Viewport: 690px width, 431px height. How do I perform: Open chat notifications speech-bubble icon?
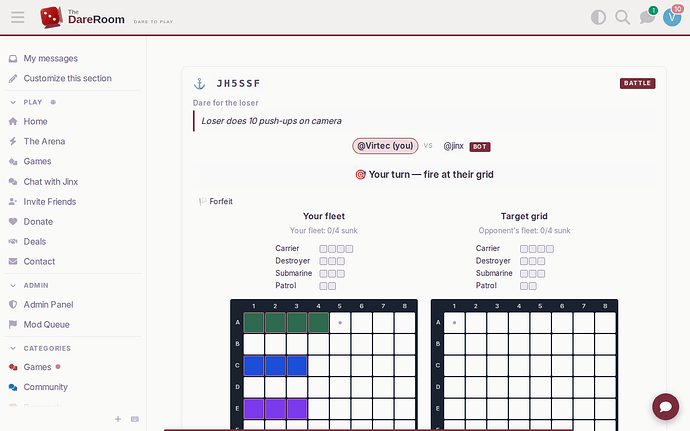coord(647,17)
